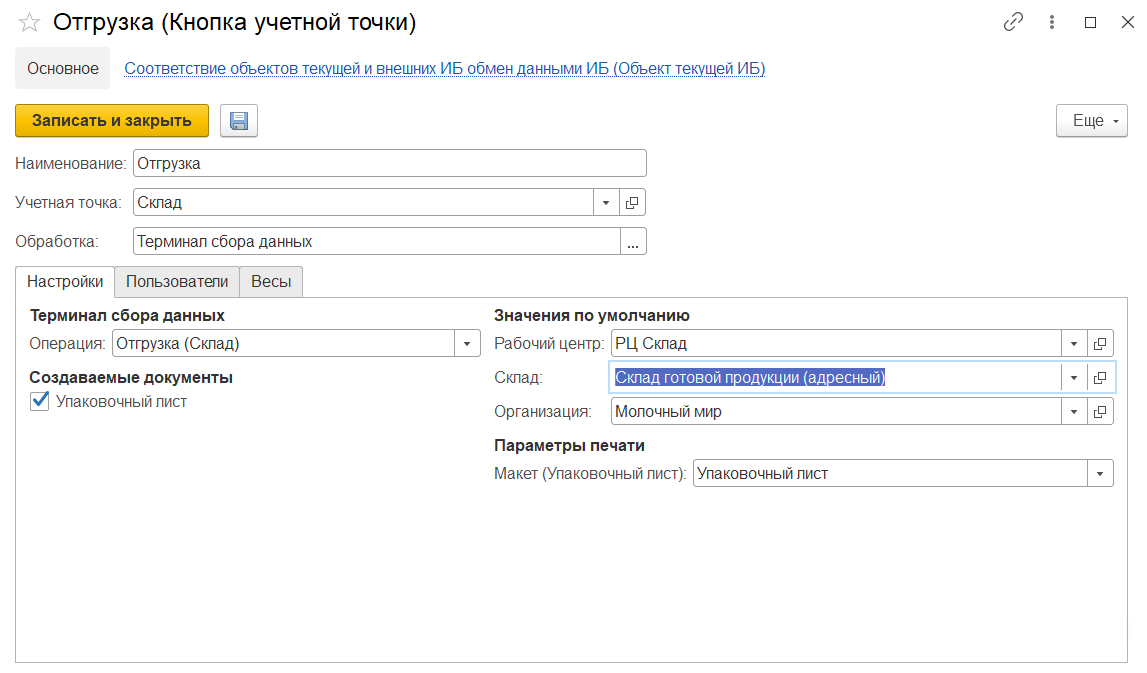The height and width of the screenshot is (673, 1147).
Task: Expand the Учетная точка dropdown
Action: point(606,202)
